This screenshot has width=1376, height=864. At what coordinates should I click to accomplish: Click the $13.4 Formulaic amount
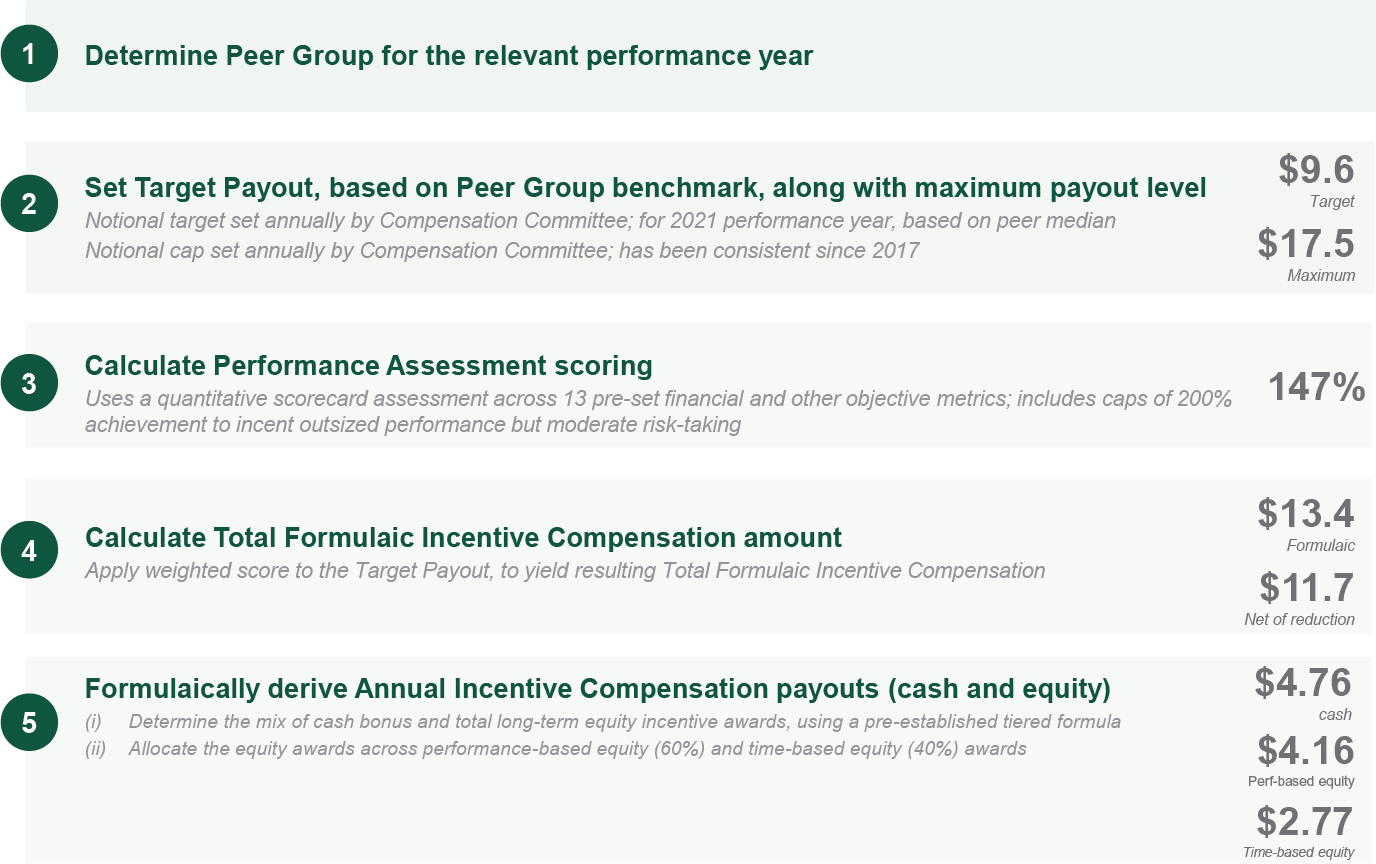[x=1306, y=514]
